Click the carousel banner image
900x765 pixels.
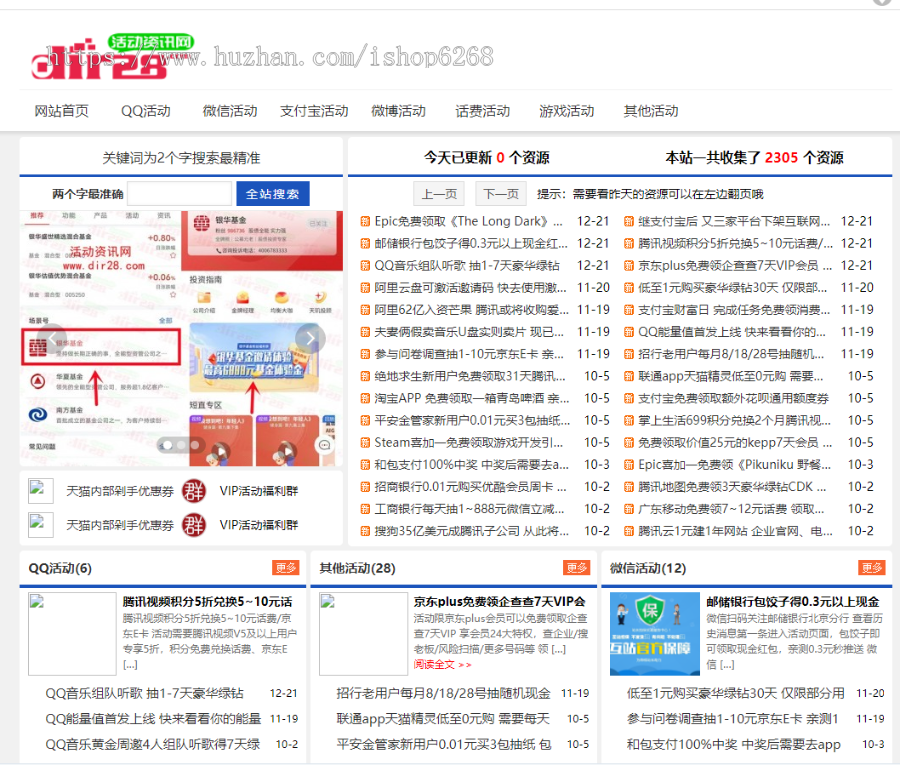(x=181, y=339)
